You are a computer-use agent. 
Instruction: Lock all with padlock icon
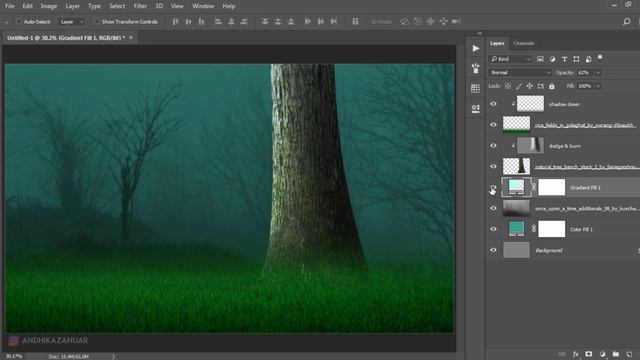(x=551, y=86)
